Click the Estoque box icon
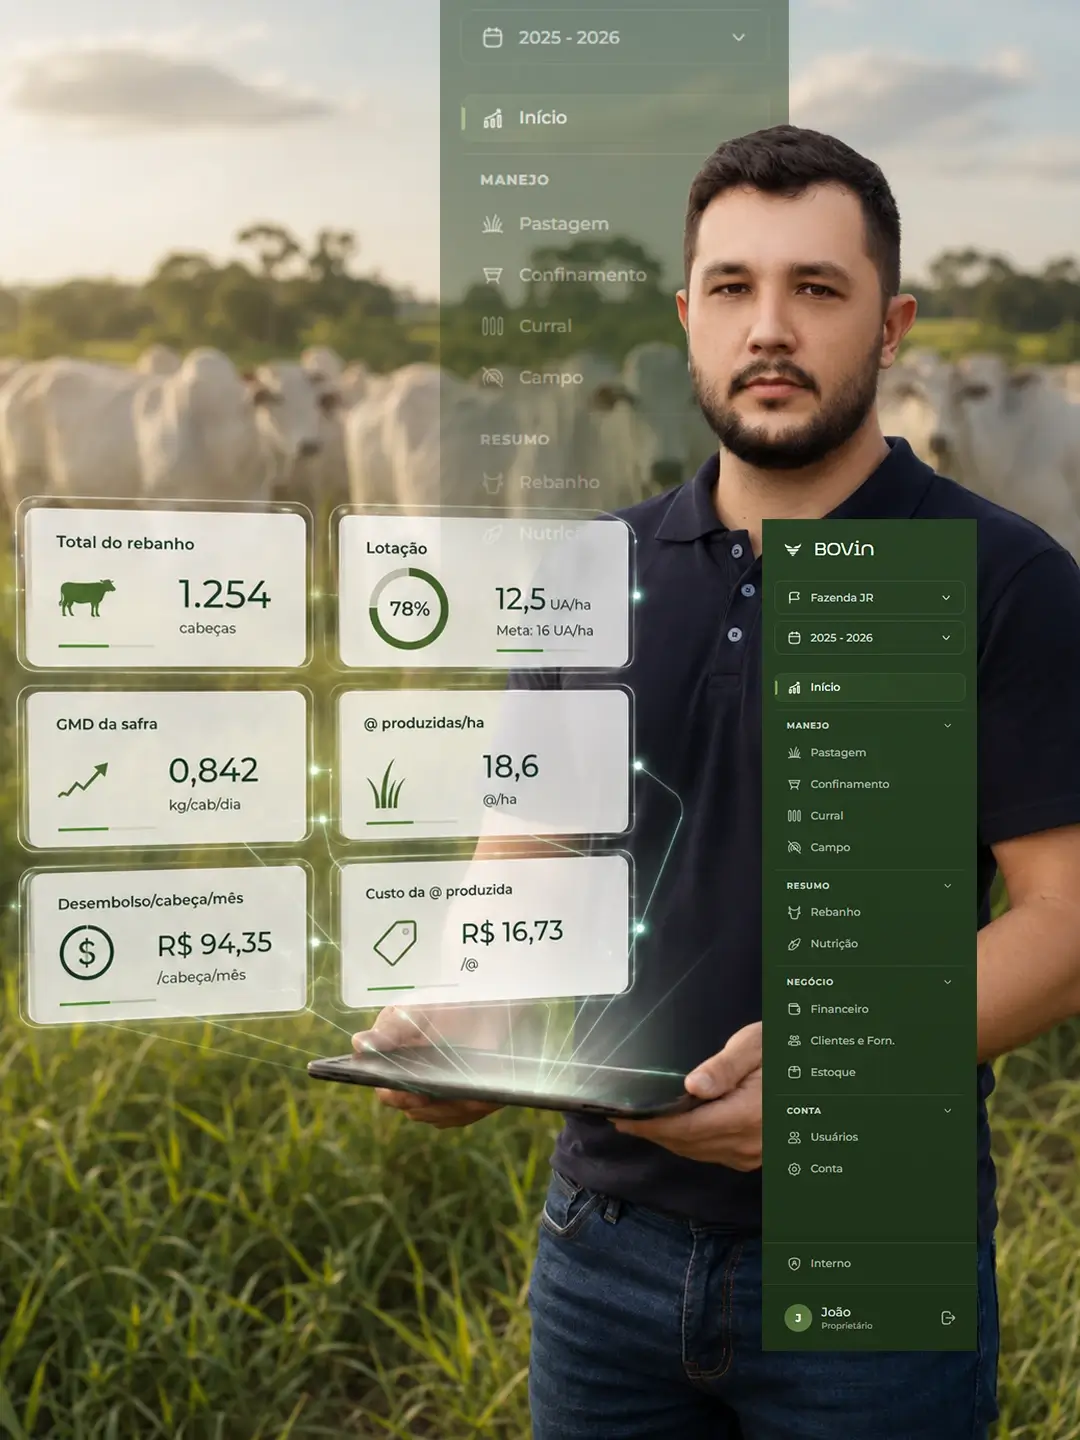Viewport: 1080px width, 1440px height. pos(794,1072)
